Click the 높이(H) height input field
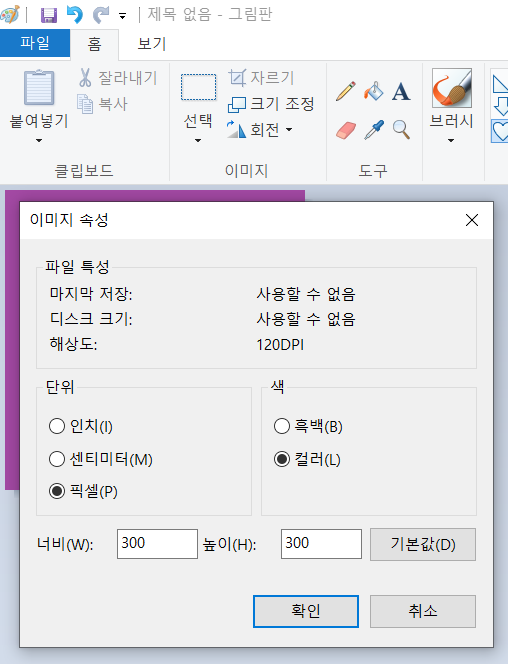This screenshot has height=664, width=508. [x=321, y=544]
